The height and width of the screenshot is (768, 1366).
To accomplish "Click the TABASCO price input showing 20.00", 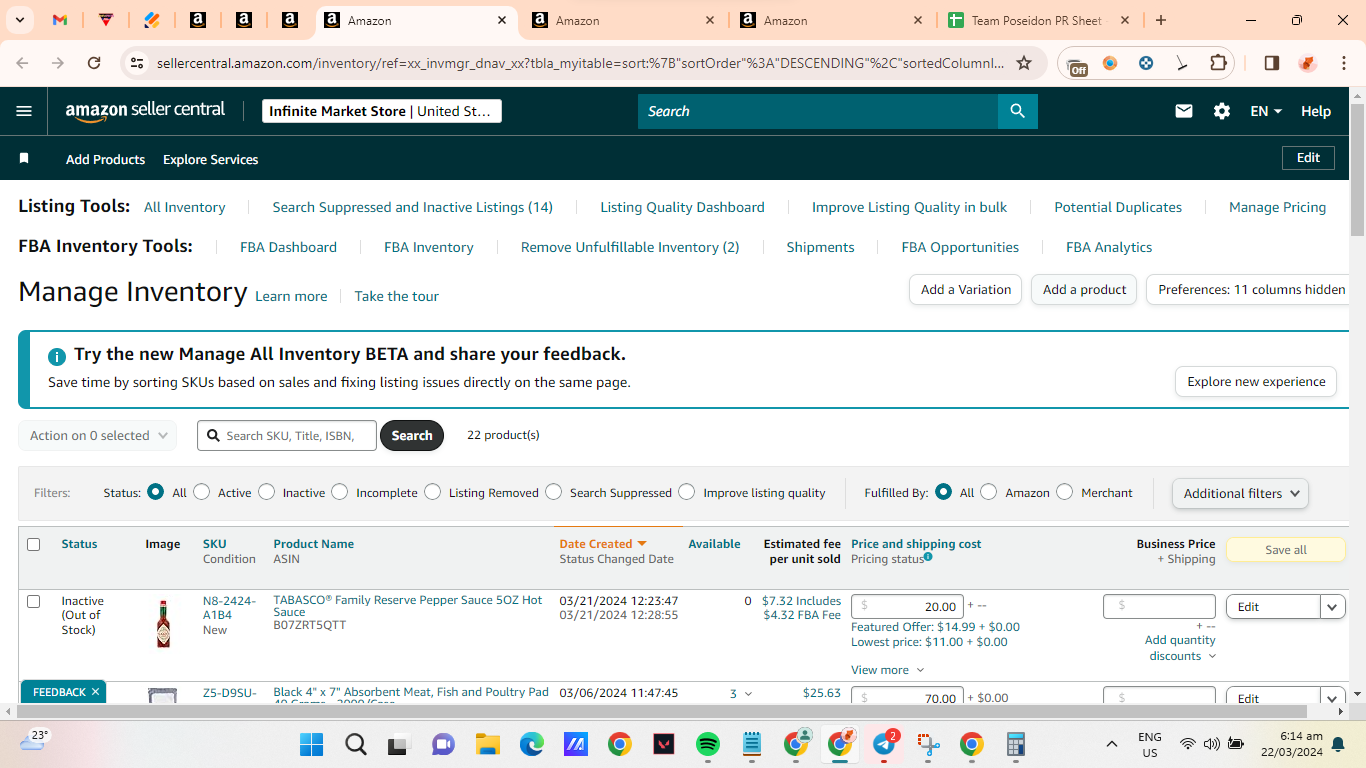I will point(907,606).
